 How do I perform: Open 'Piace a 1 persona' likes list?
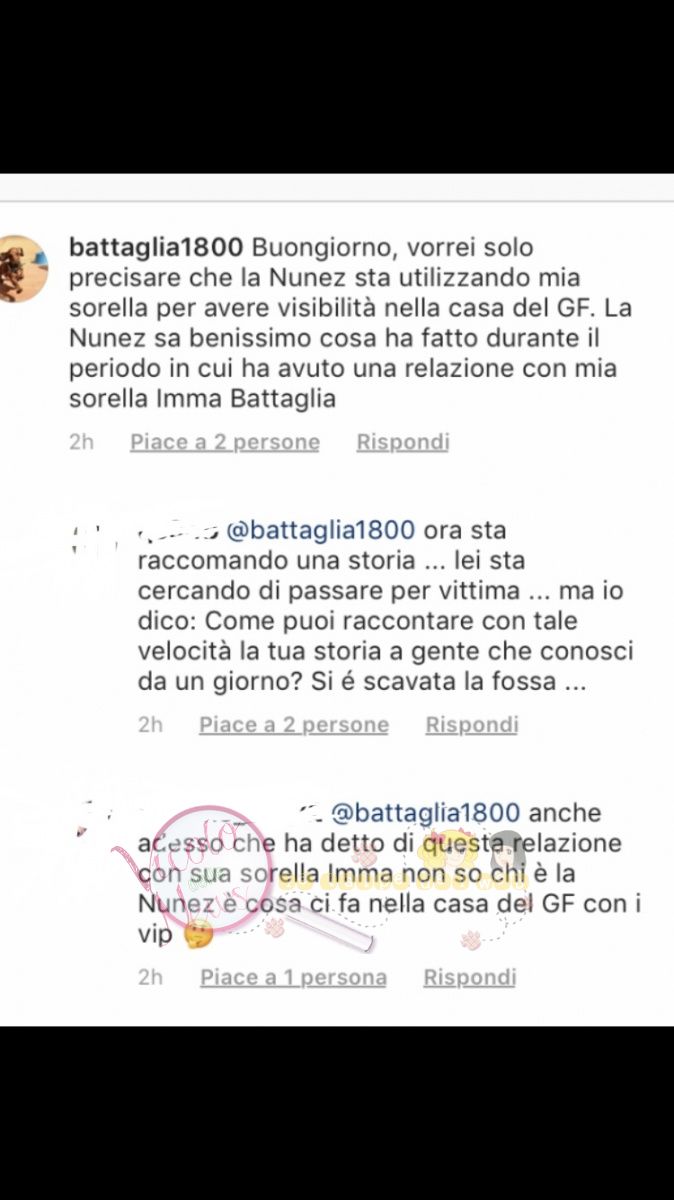click(x=294, y=978)
